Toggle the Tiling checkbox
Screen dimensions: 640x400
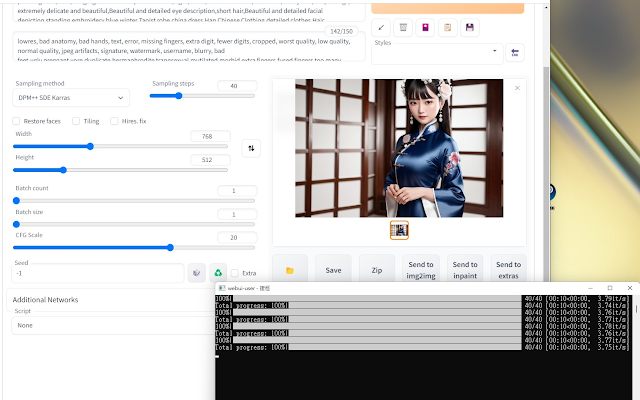pyautogui.click(x=76, y=121)
